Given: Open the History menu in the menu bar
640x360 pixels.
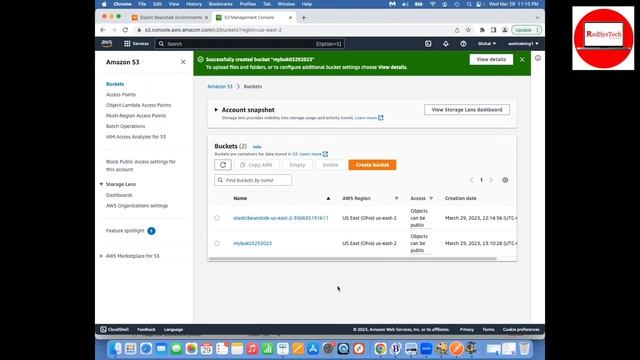Looking at the screenshot, I should (x=194, y=4).
